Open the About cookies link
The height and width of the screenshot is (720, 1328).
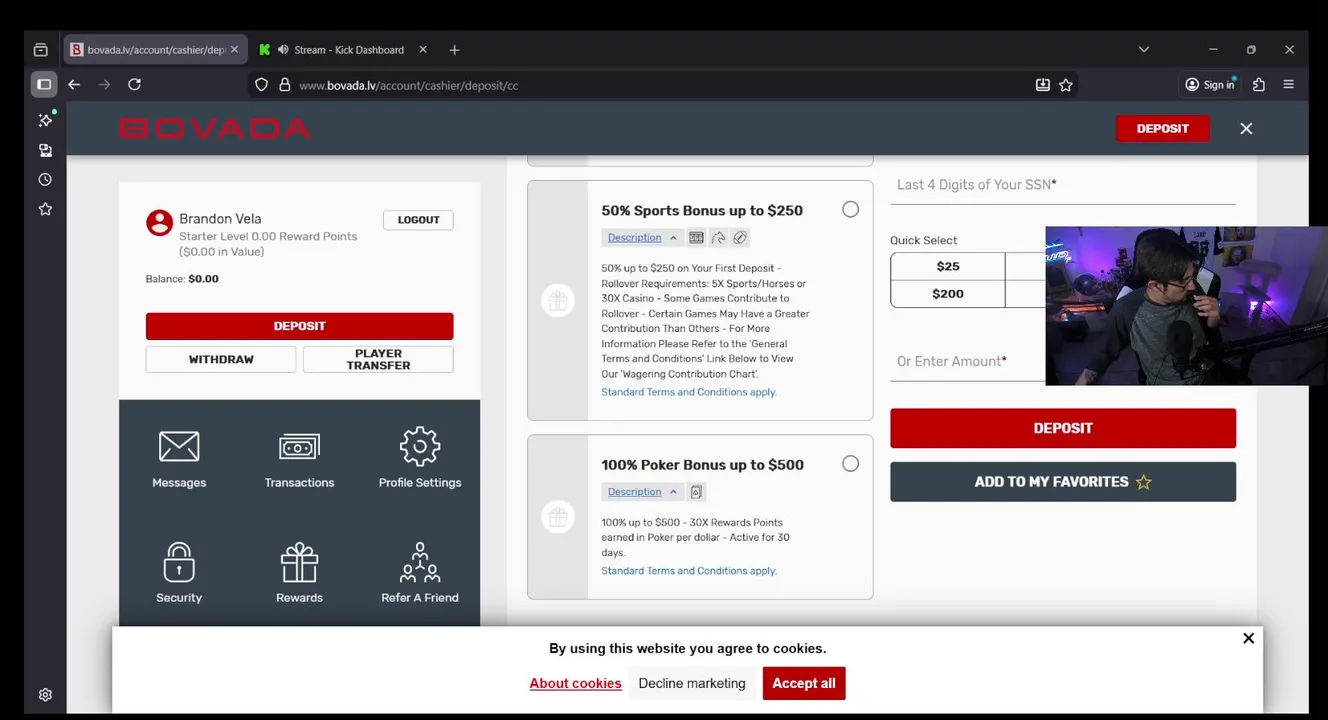pos(575,683)
